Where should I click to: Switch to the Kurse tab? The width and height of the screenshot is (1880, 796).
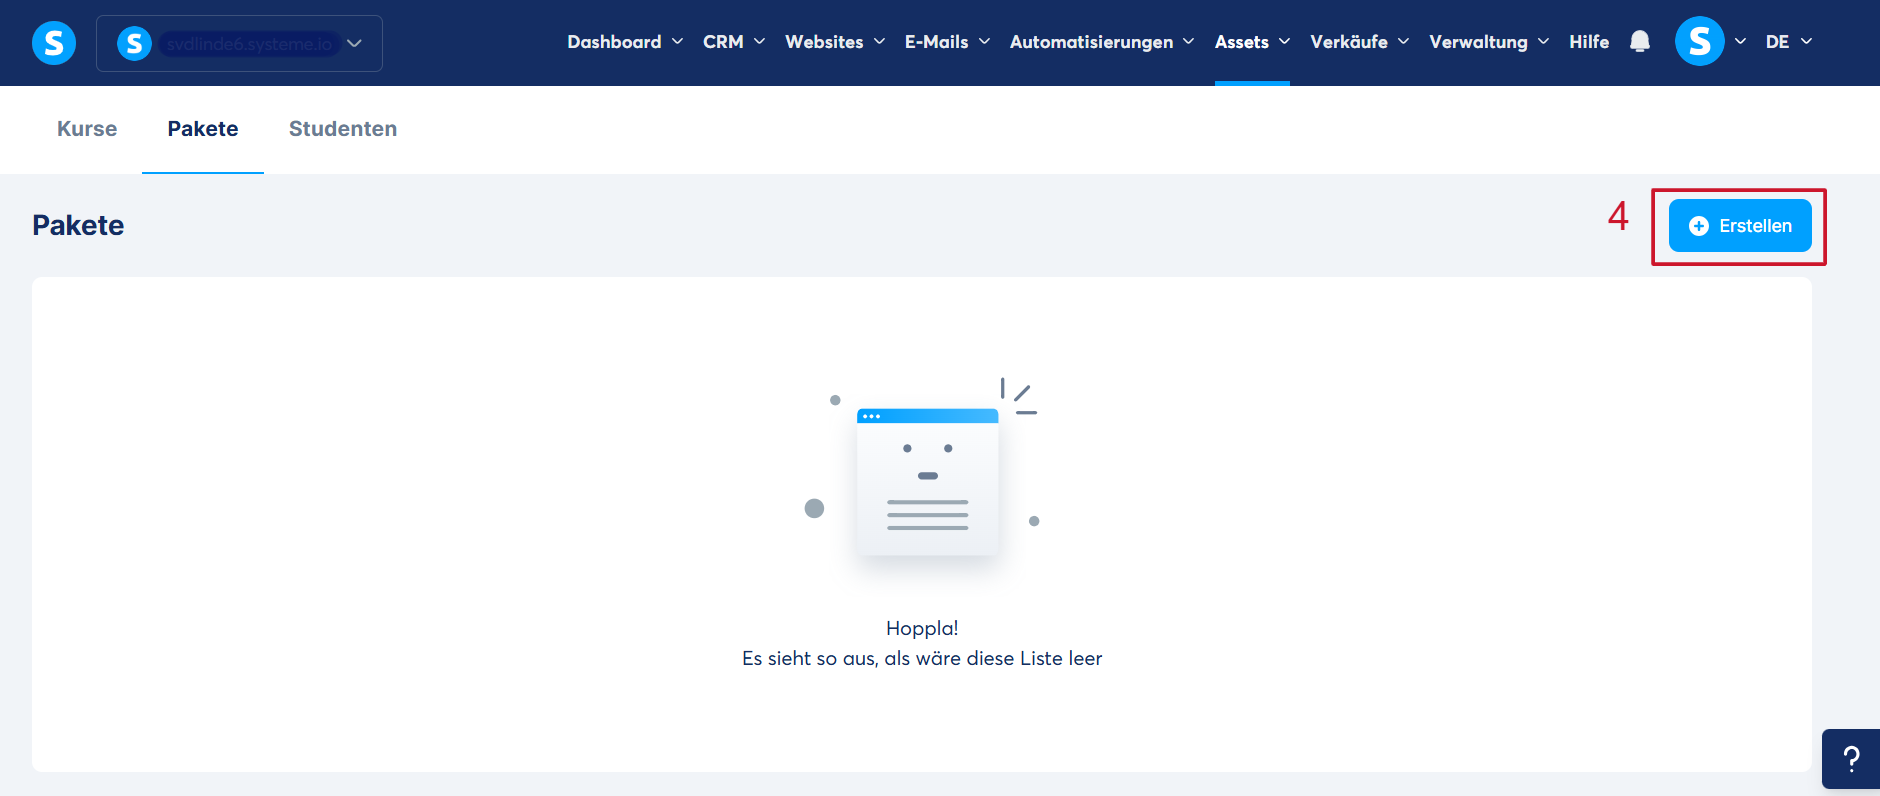[87, 129]
